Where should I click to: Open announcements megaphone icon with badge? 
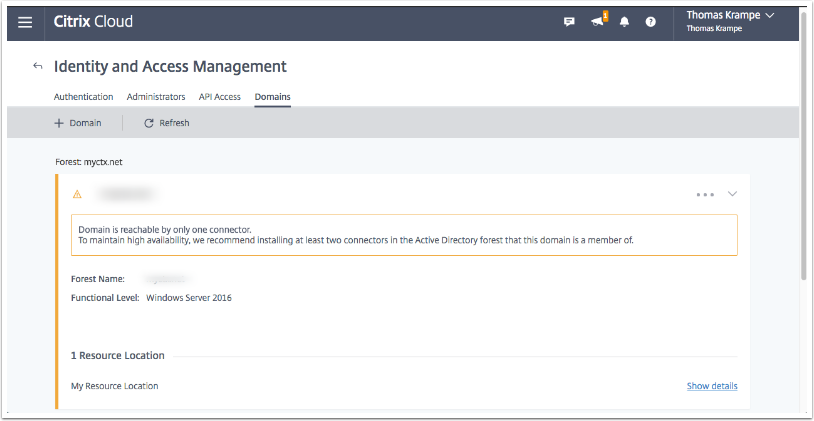click(599, 20)
